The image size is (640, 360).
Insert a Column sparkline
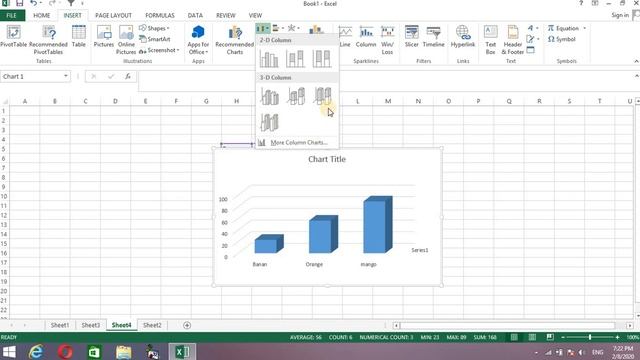click(366, 37)
